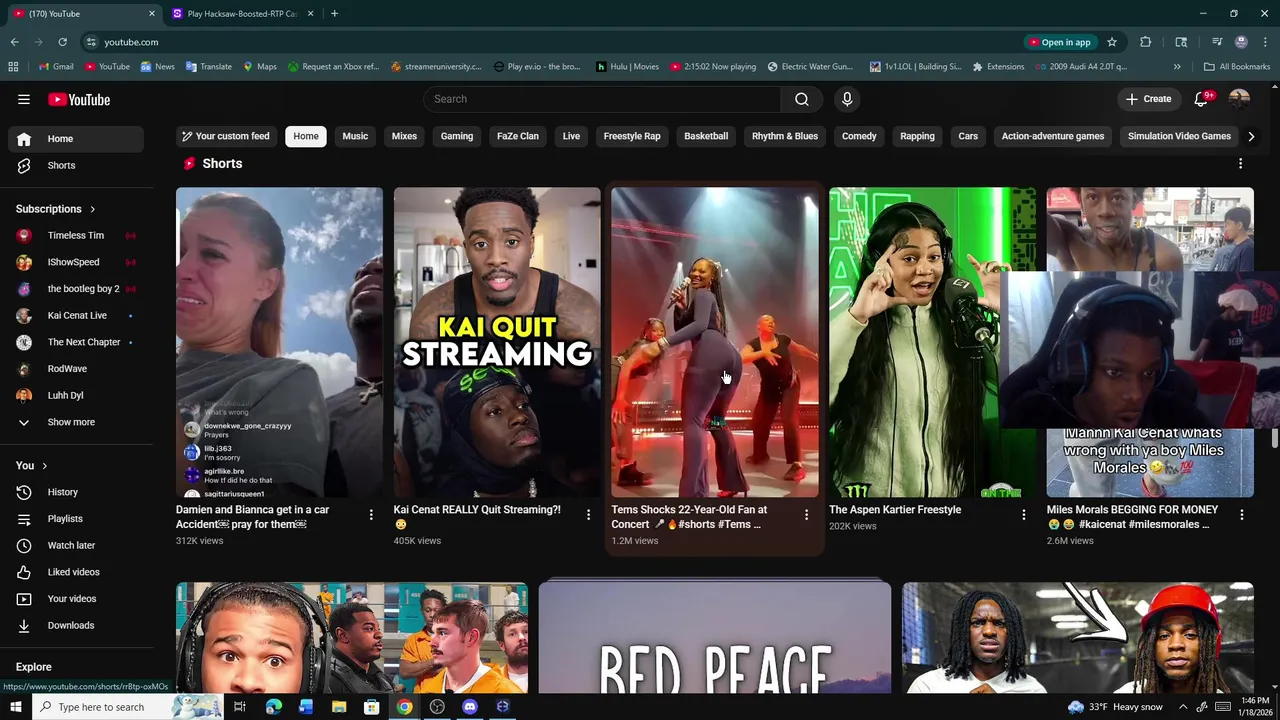The width and height of the screenshot is (1280, 720).
Task: Open menu for Kai Cenat Quit Streaming short
Action: [588, 514]
